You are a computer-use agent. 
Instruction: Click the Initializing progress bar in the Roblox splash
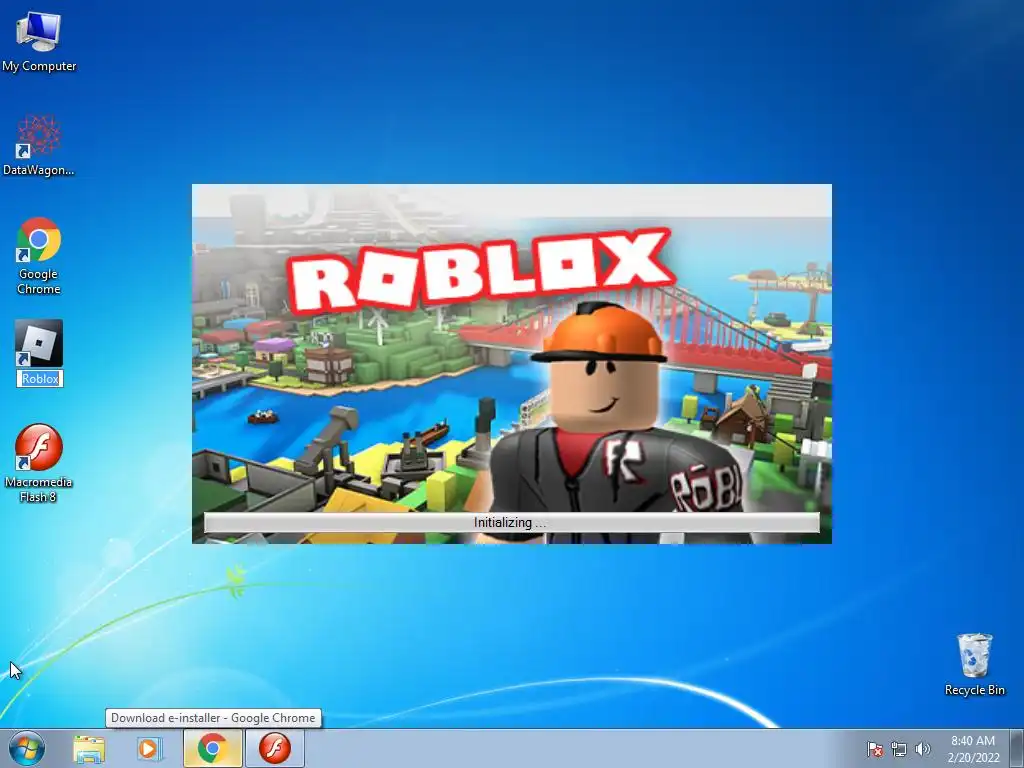[511, 522]
